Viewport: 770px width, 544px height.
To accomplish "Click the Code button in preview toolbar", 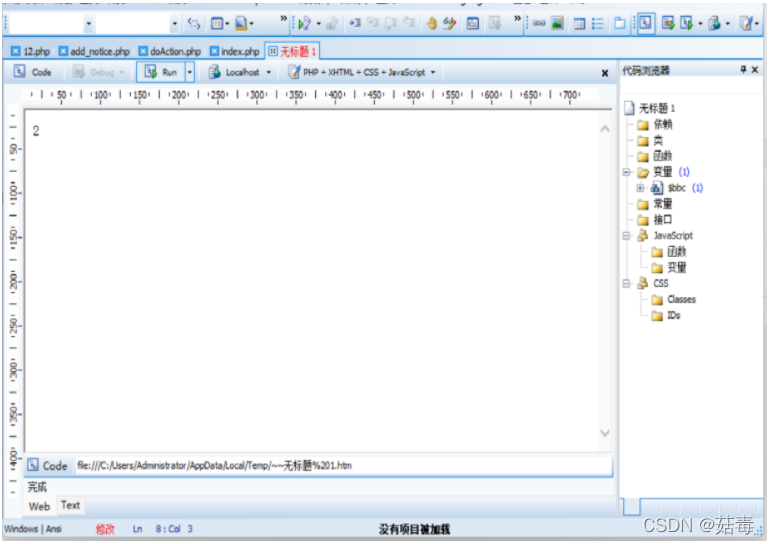I will tap(32, 72).
